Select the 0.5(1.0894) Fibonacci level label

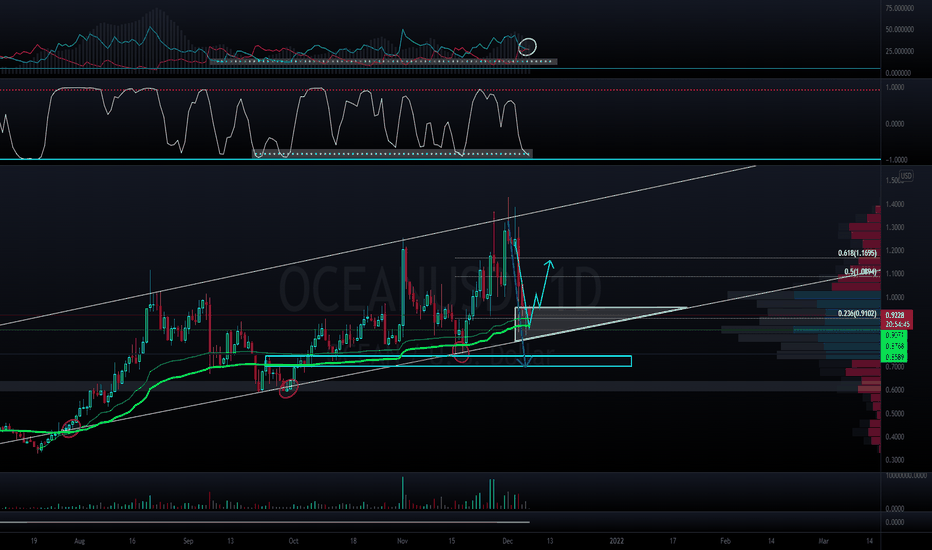pos(860,272)
